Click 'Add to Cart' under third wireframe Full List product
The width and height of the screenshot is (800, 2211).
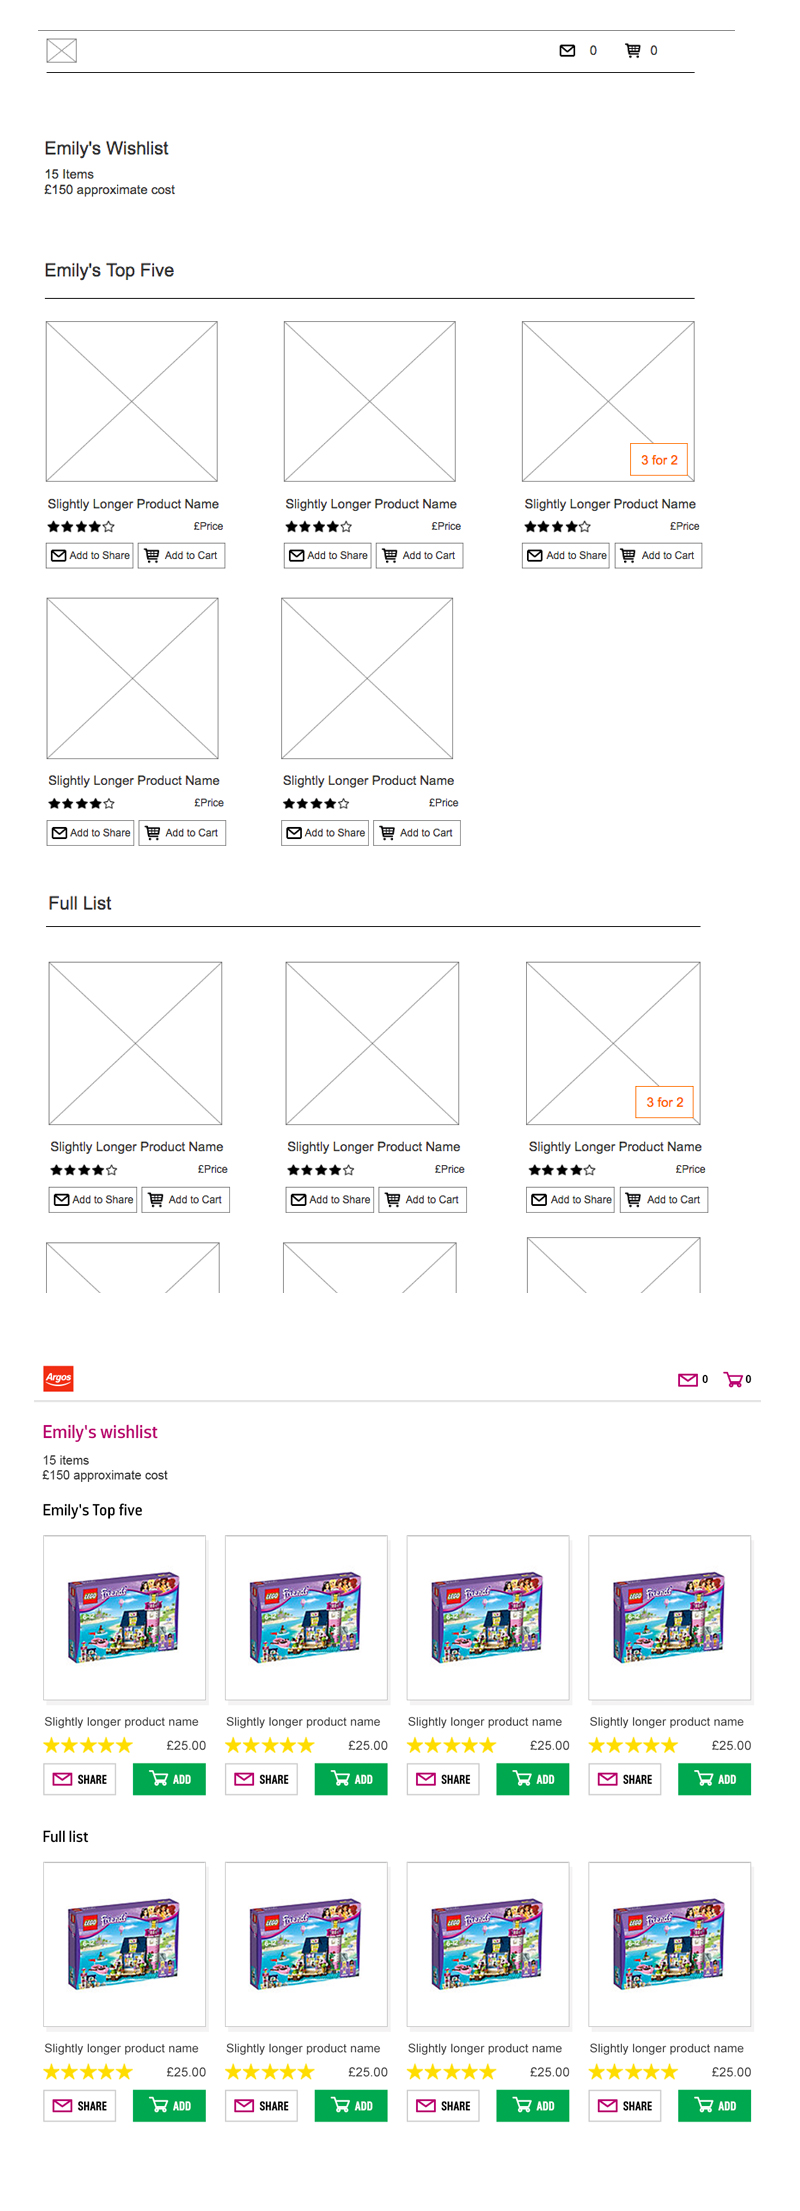pos(664,1199)
